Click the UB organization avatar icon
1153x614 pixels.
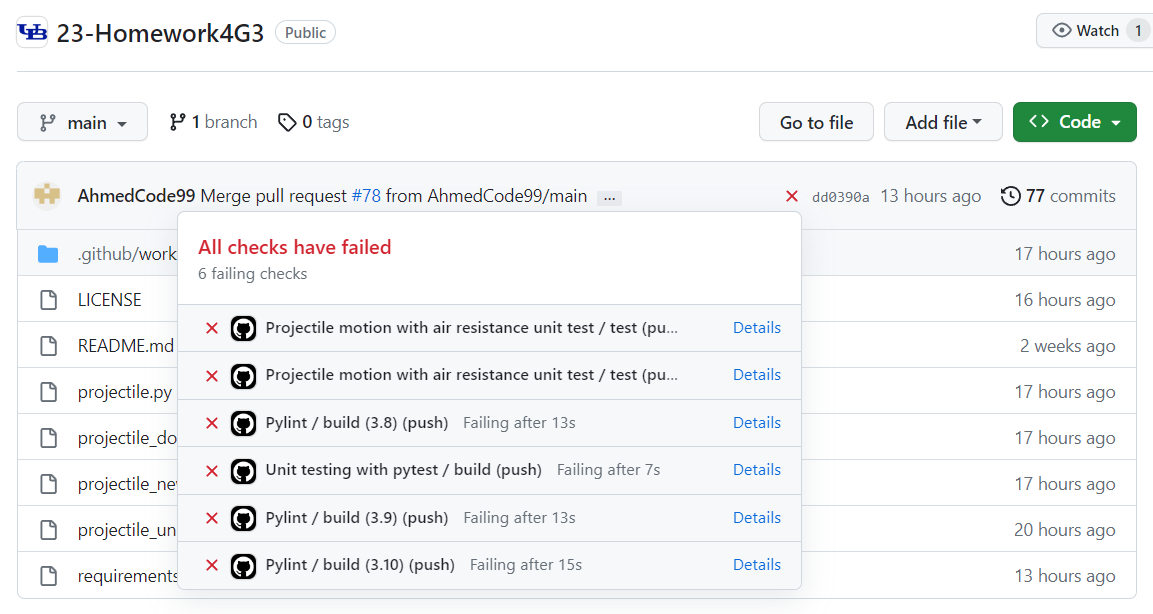click(x=31, y=31)
